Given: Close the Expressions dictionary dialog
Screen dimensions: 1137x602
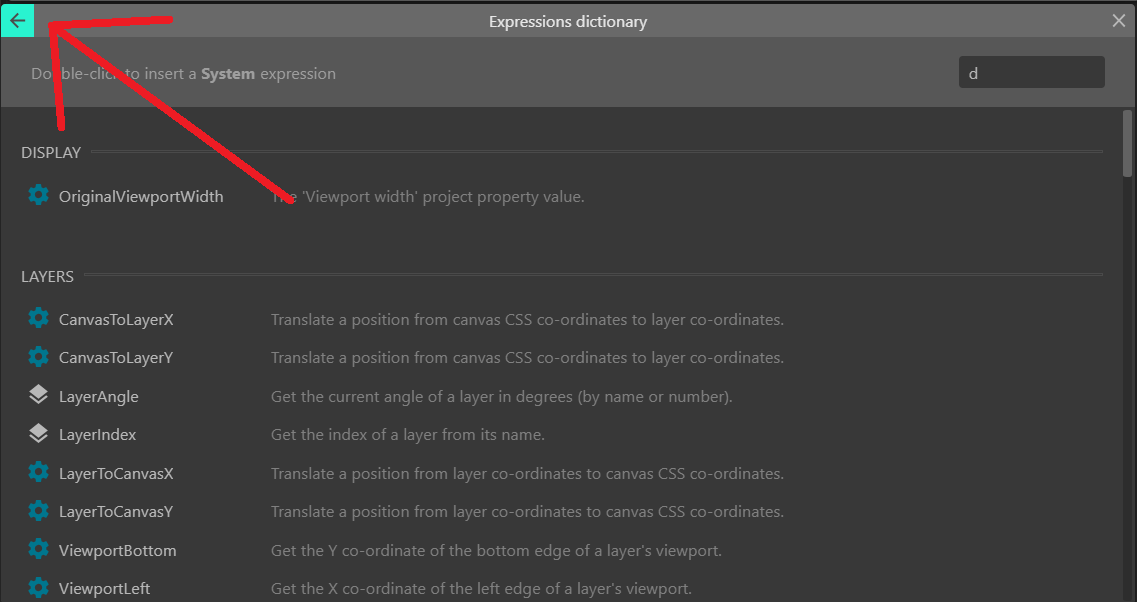Looking at the screenshot, I should pos(1117,20).
